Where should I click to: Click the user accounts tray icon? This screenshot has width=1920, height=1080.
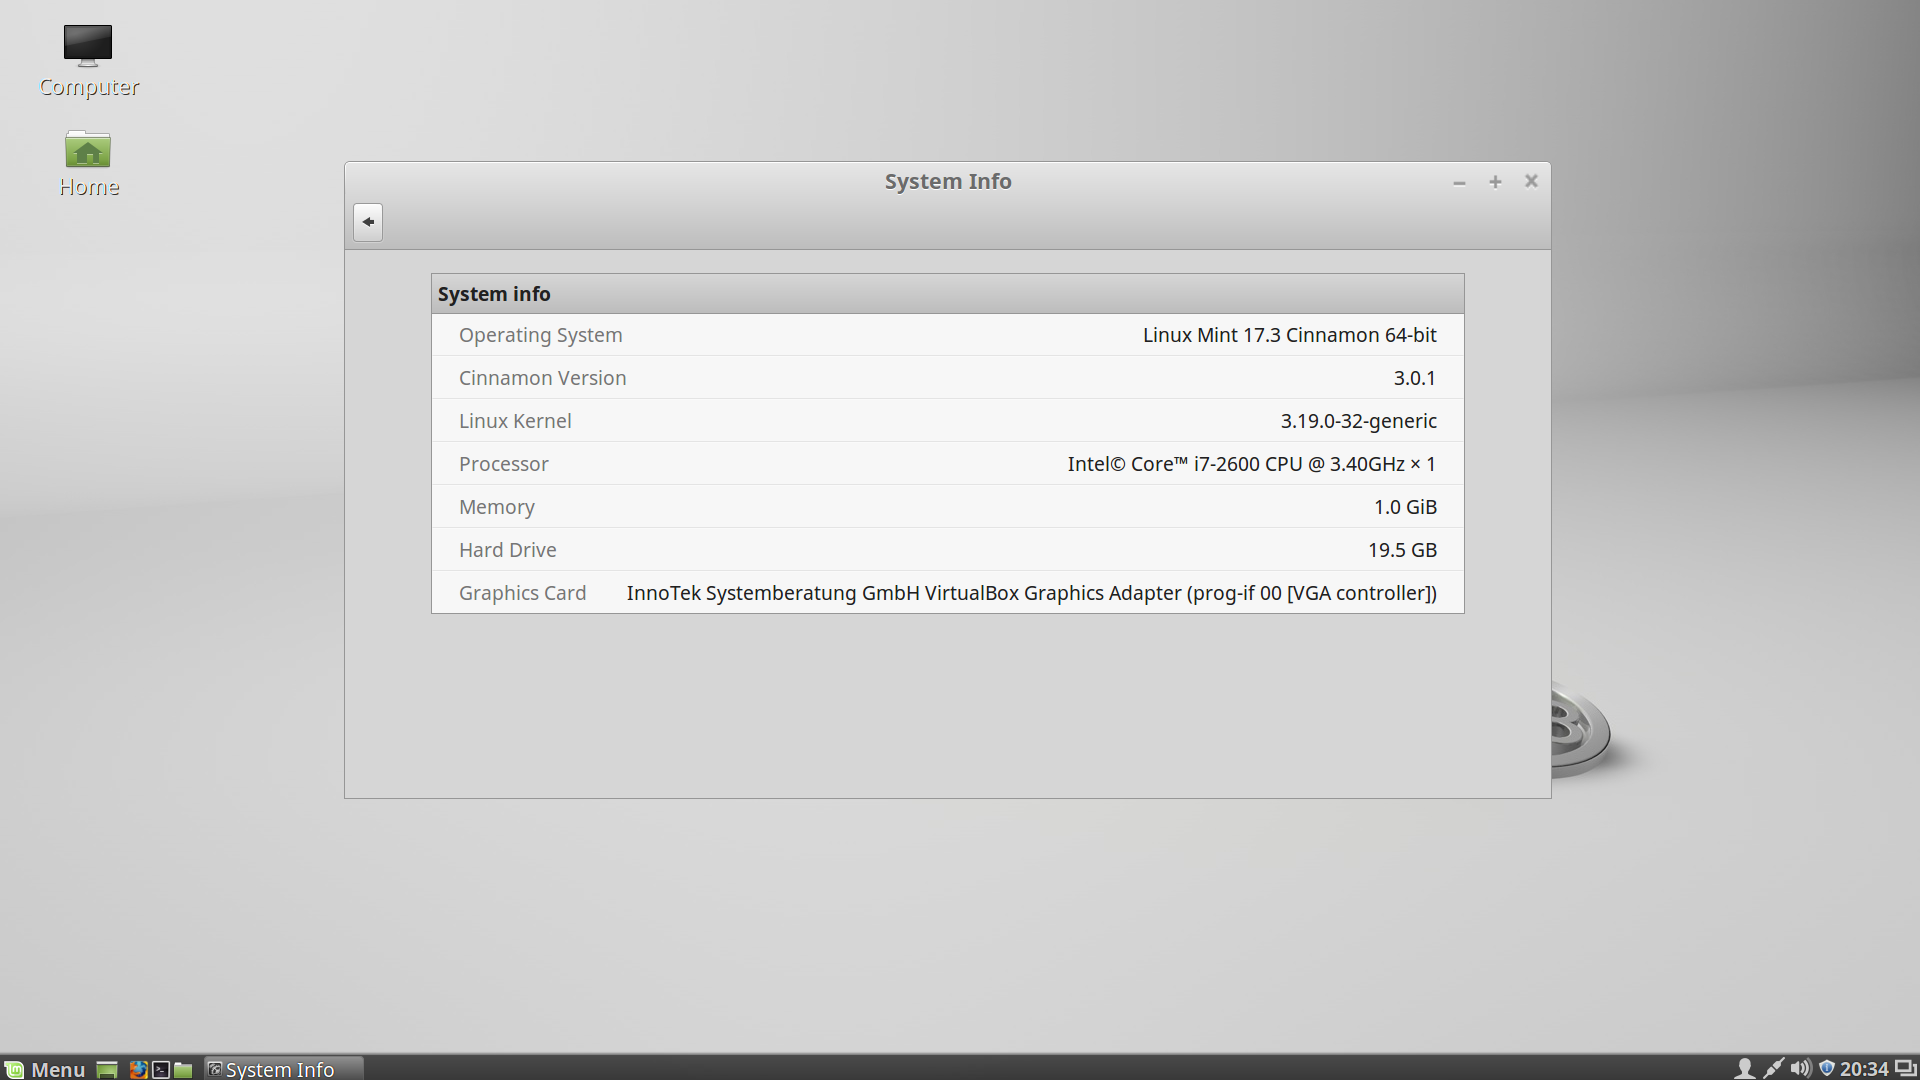pyautogui.click(x=1745, y=1069)
